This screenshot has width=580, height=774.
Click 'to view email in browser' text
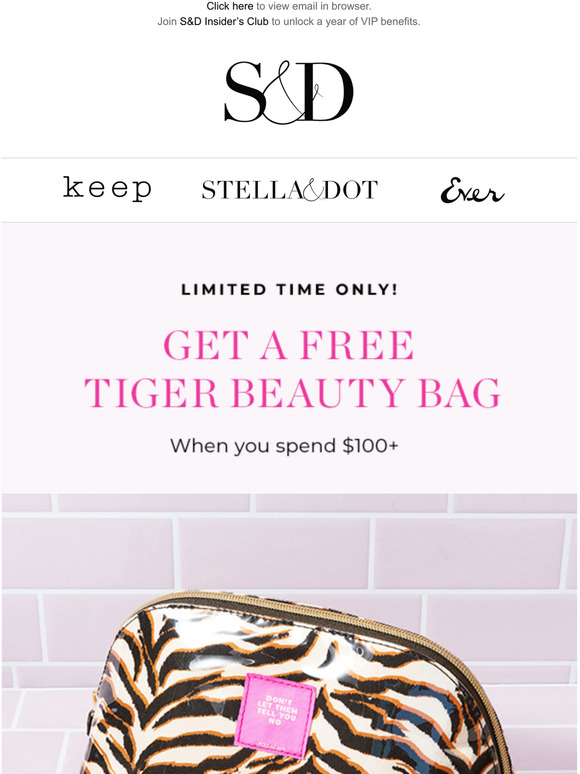(x=313, y=6)
